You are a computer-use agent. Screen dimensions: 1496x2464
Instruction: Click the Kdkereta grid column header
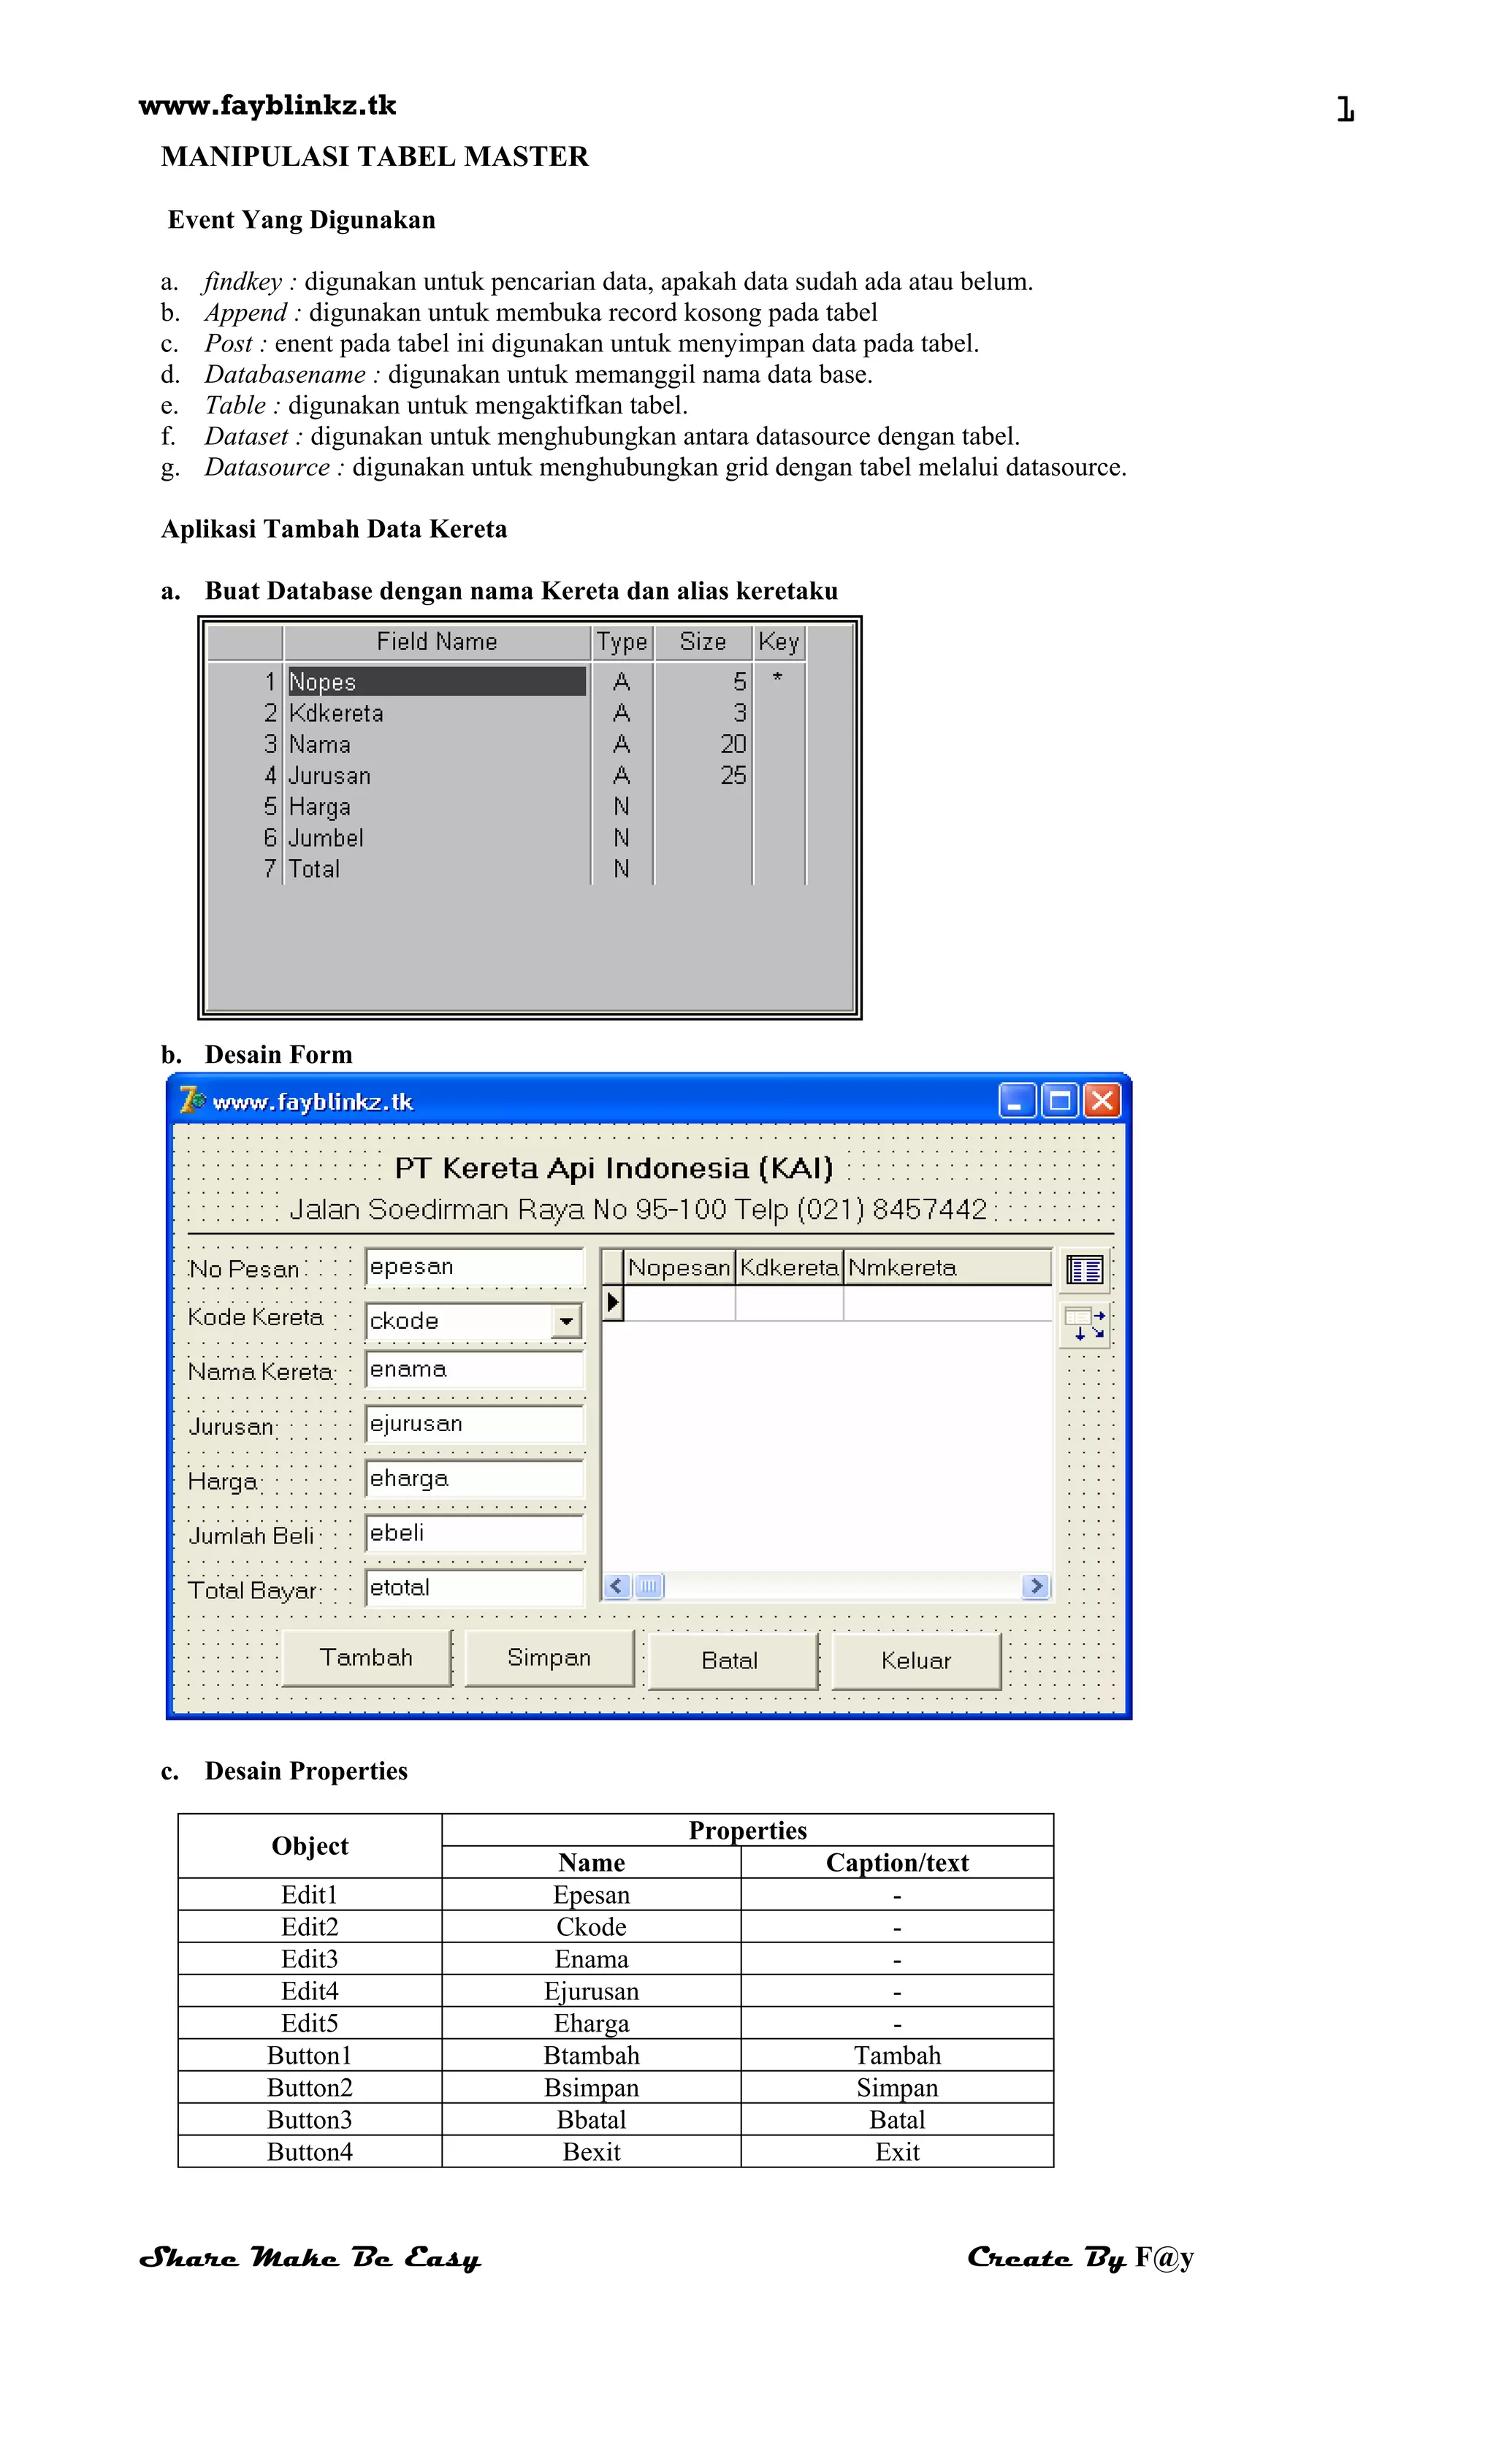point(788,1267)
